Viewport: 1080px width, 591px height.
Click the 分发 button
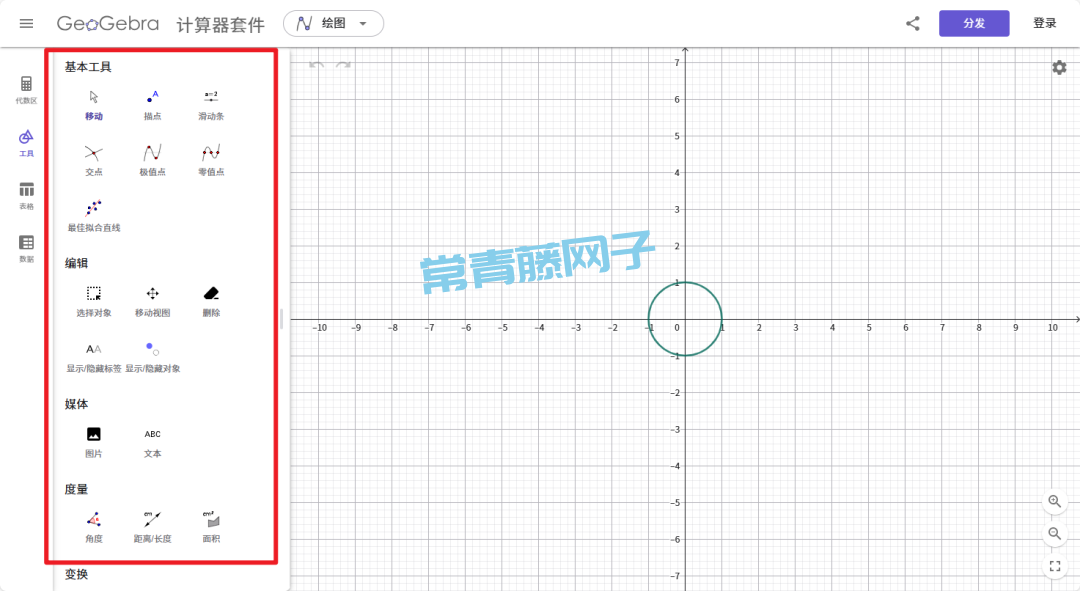(973, 23)
